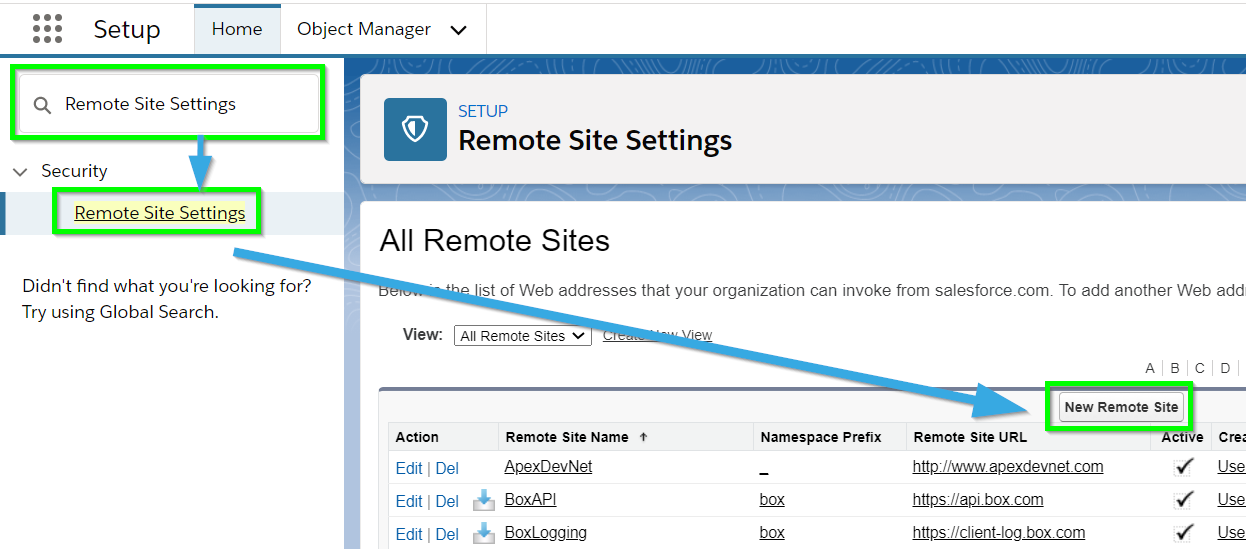The width and height of the screenshot is (1246, 549).
Task: Delete the ApexDevNet remote site
Action: [447, 468]
